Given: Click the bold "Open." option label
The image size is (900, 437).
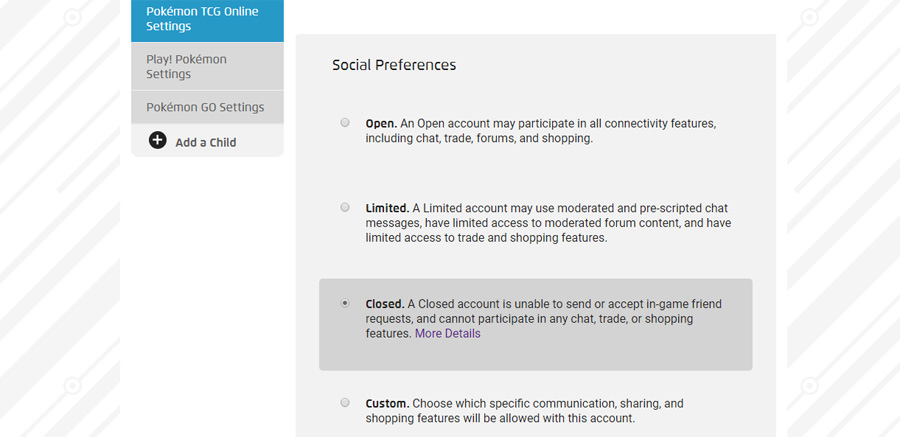Looking at the screenshot, I should 381,124.
